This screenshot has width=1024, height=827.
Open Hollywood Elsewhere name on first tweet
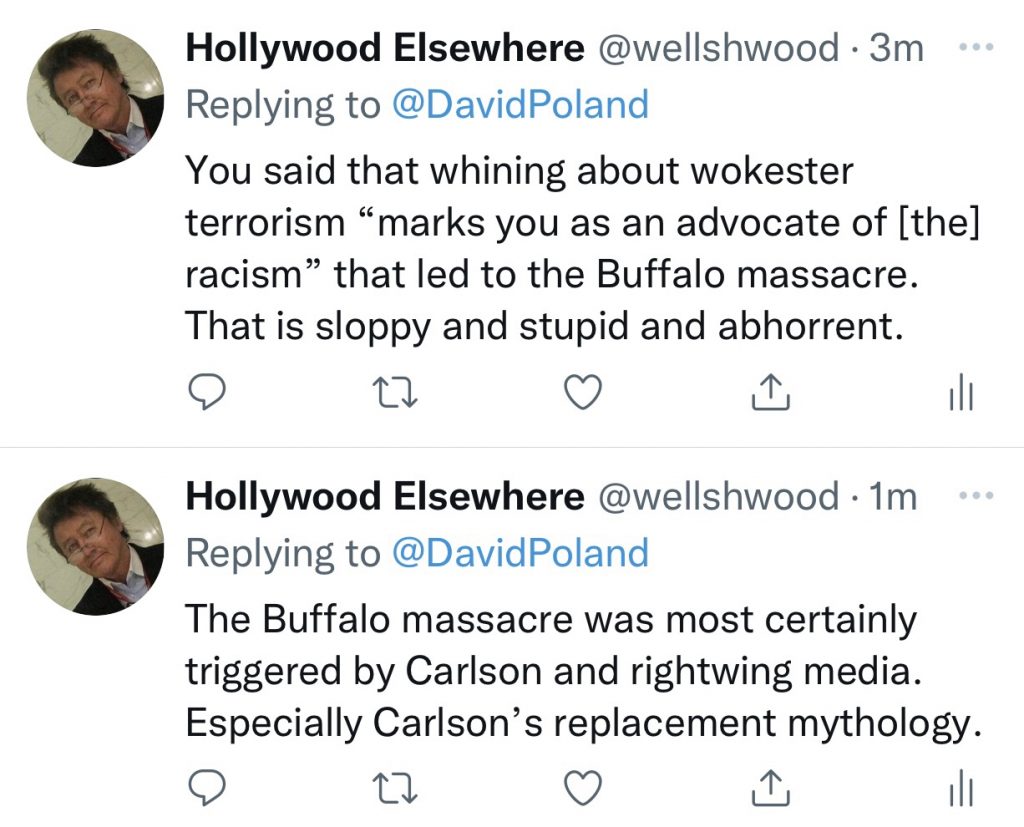click(384, 48)
